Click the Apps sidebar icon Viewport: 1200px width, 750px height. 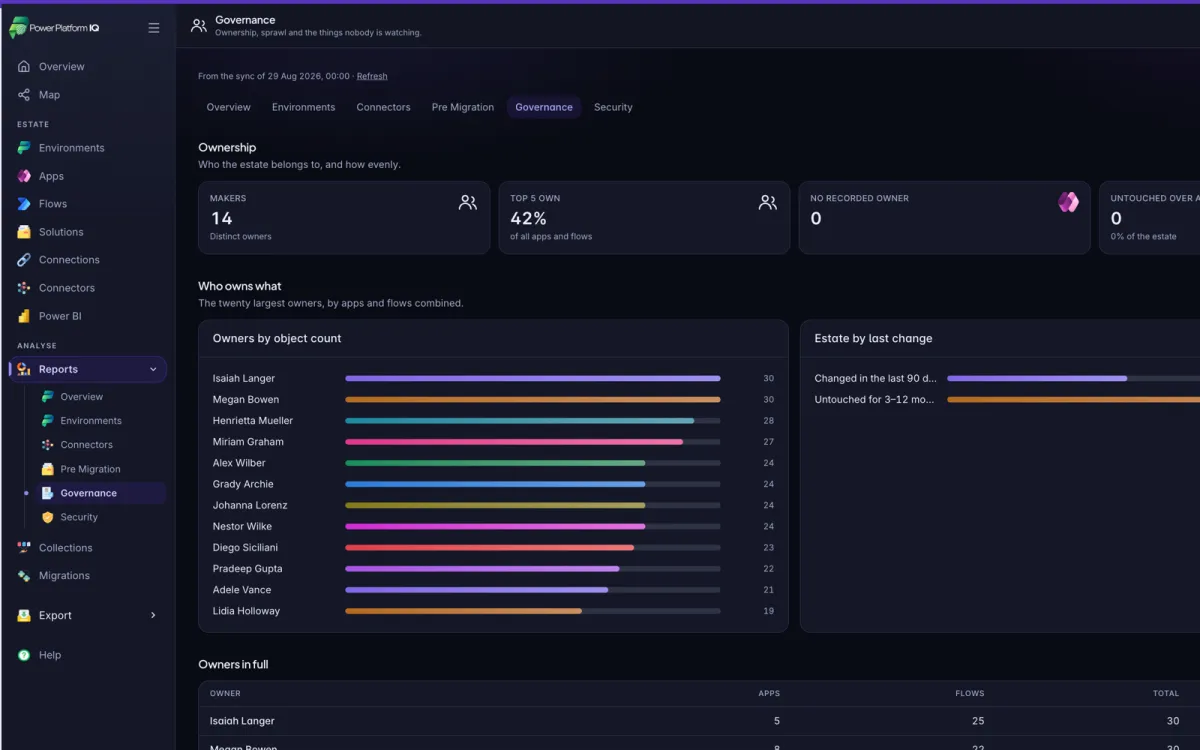(24, 176)
